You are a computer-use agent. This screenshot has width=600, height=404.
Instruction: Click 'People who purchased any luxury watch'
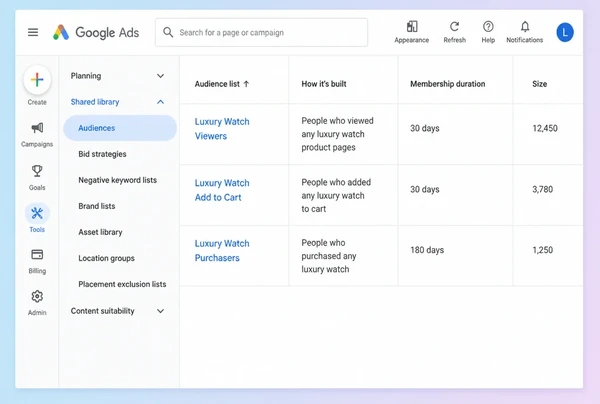coord(329,256)
